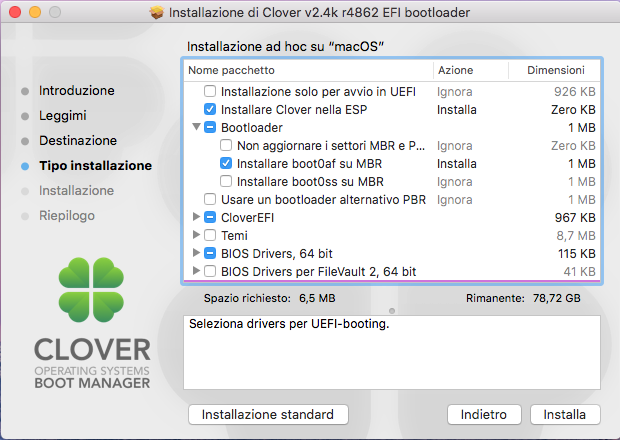Click the Clover package icon in title bar
Viewport: 620px width, 440px height.
157,13
